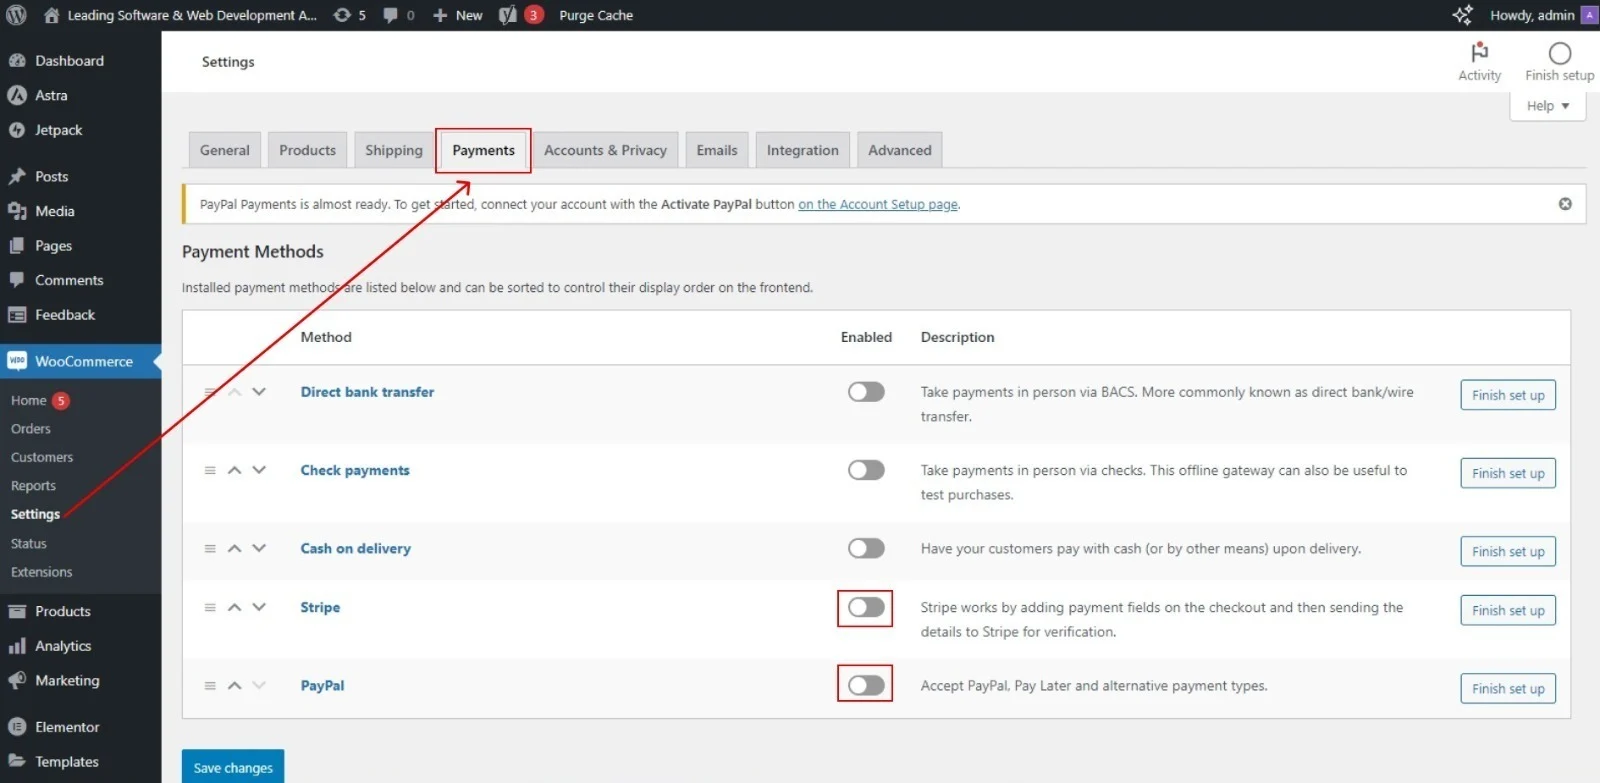The height and width of the screenshot is (783, 1600).
Task: Move Check payments down
Action: [259, 470]
